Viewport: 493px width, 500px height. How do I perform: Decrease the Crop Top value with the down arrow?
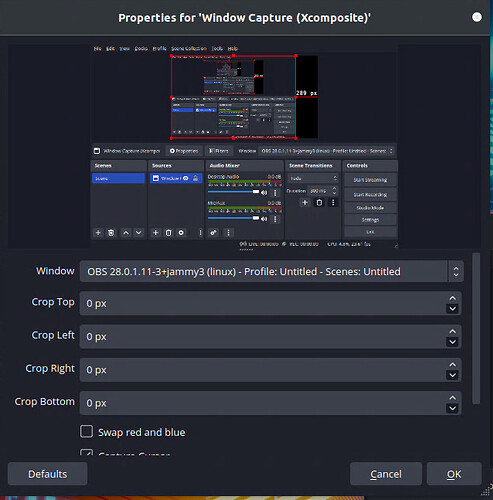(x=452, y=309)
